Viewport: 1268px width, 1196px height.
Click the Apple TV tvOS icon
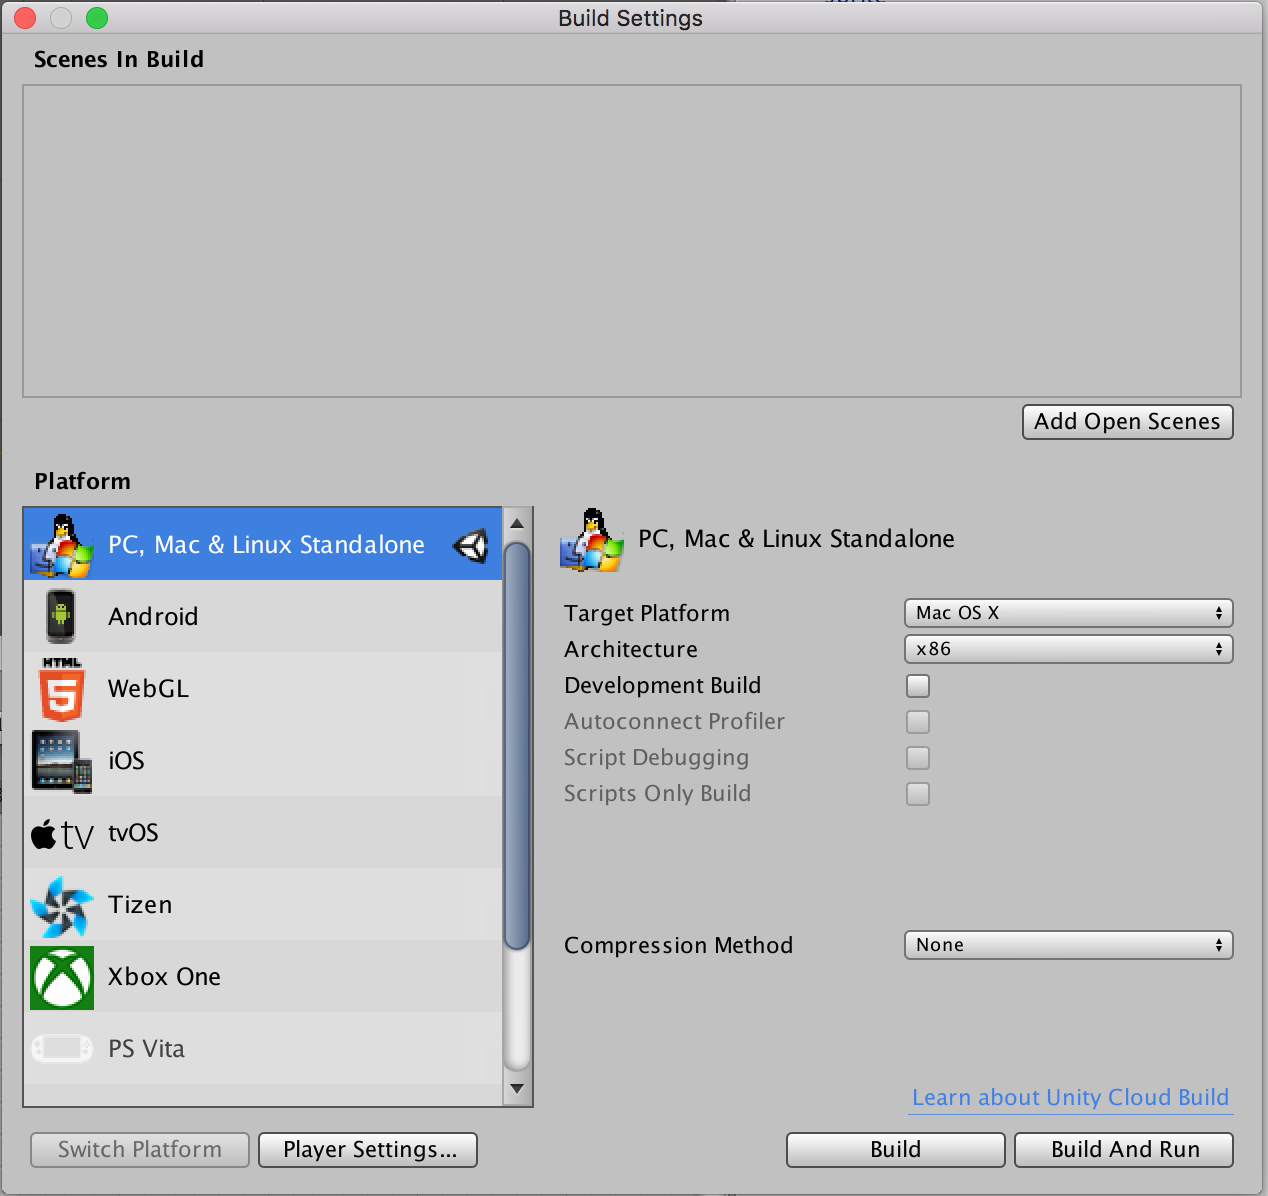pyautogui.click(x=62, y=834)
